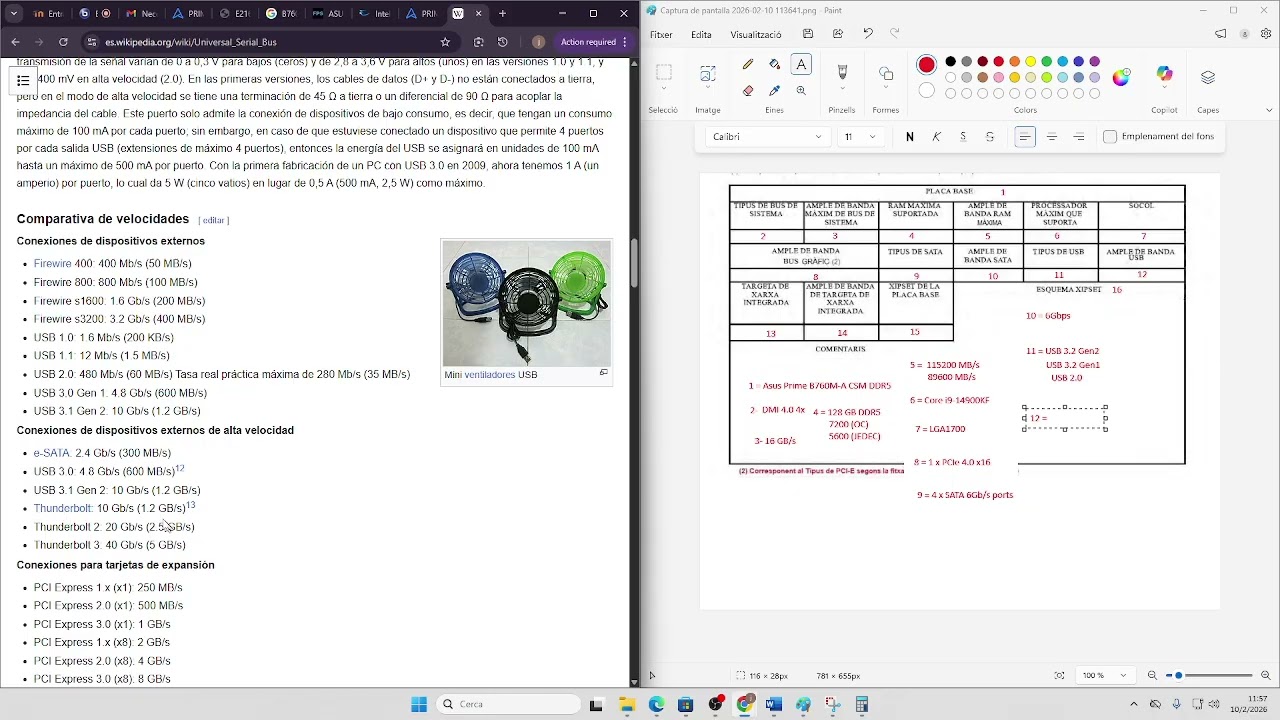Enable the Emplenament del fons checkbox
The image size is (1280, 720).
(1110, 137)
